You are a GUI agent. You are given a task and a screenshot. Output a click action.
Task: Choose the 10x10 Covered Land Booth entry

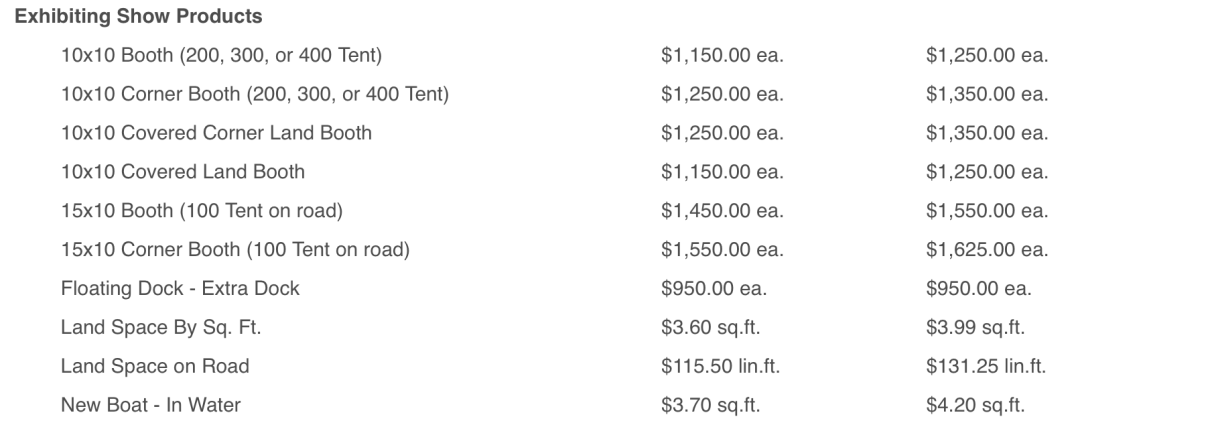183,172
